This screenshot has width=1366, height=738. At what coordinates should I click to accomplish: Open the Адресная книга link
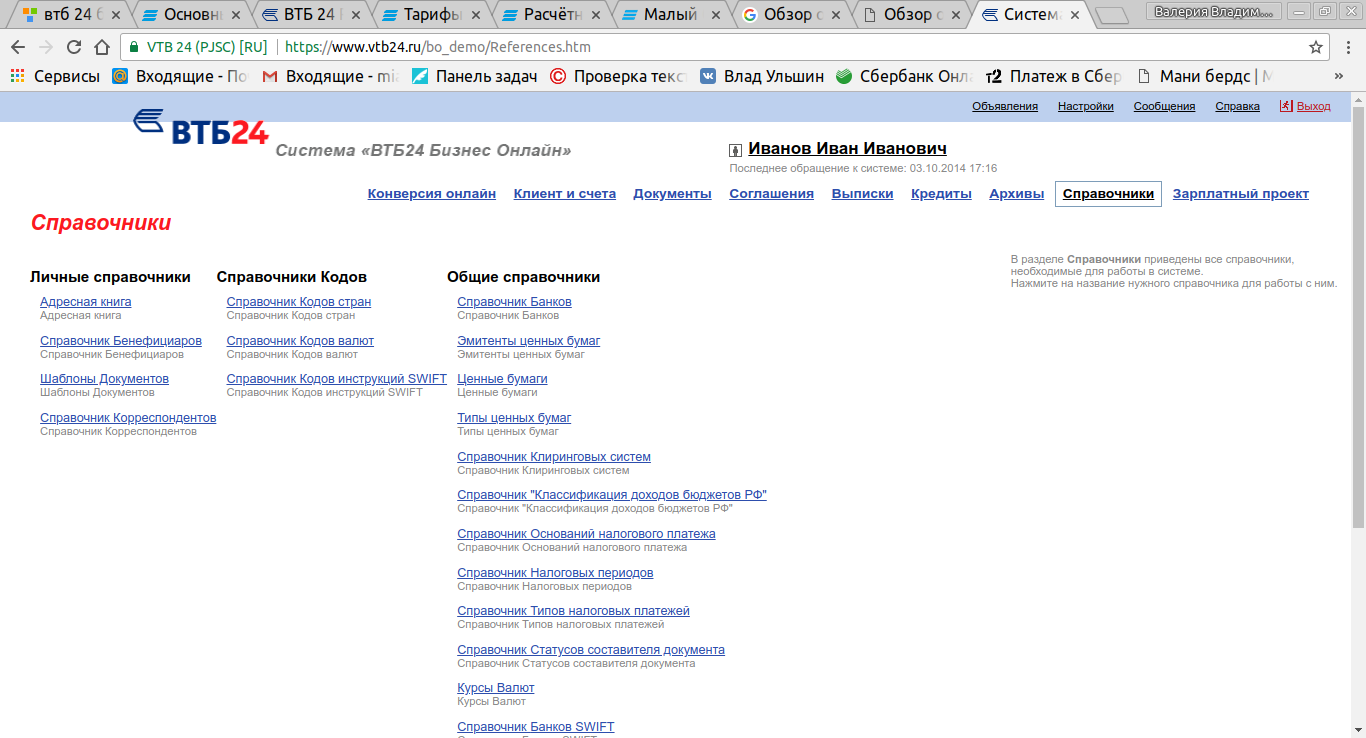(85, 302)
